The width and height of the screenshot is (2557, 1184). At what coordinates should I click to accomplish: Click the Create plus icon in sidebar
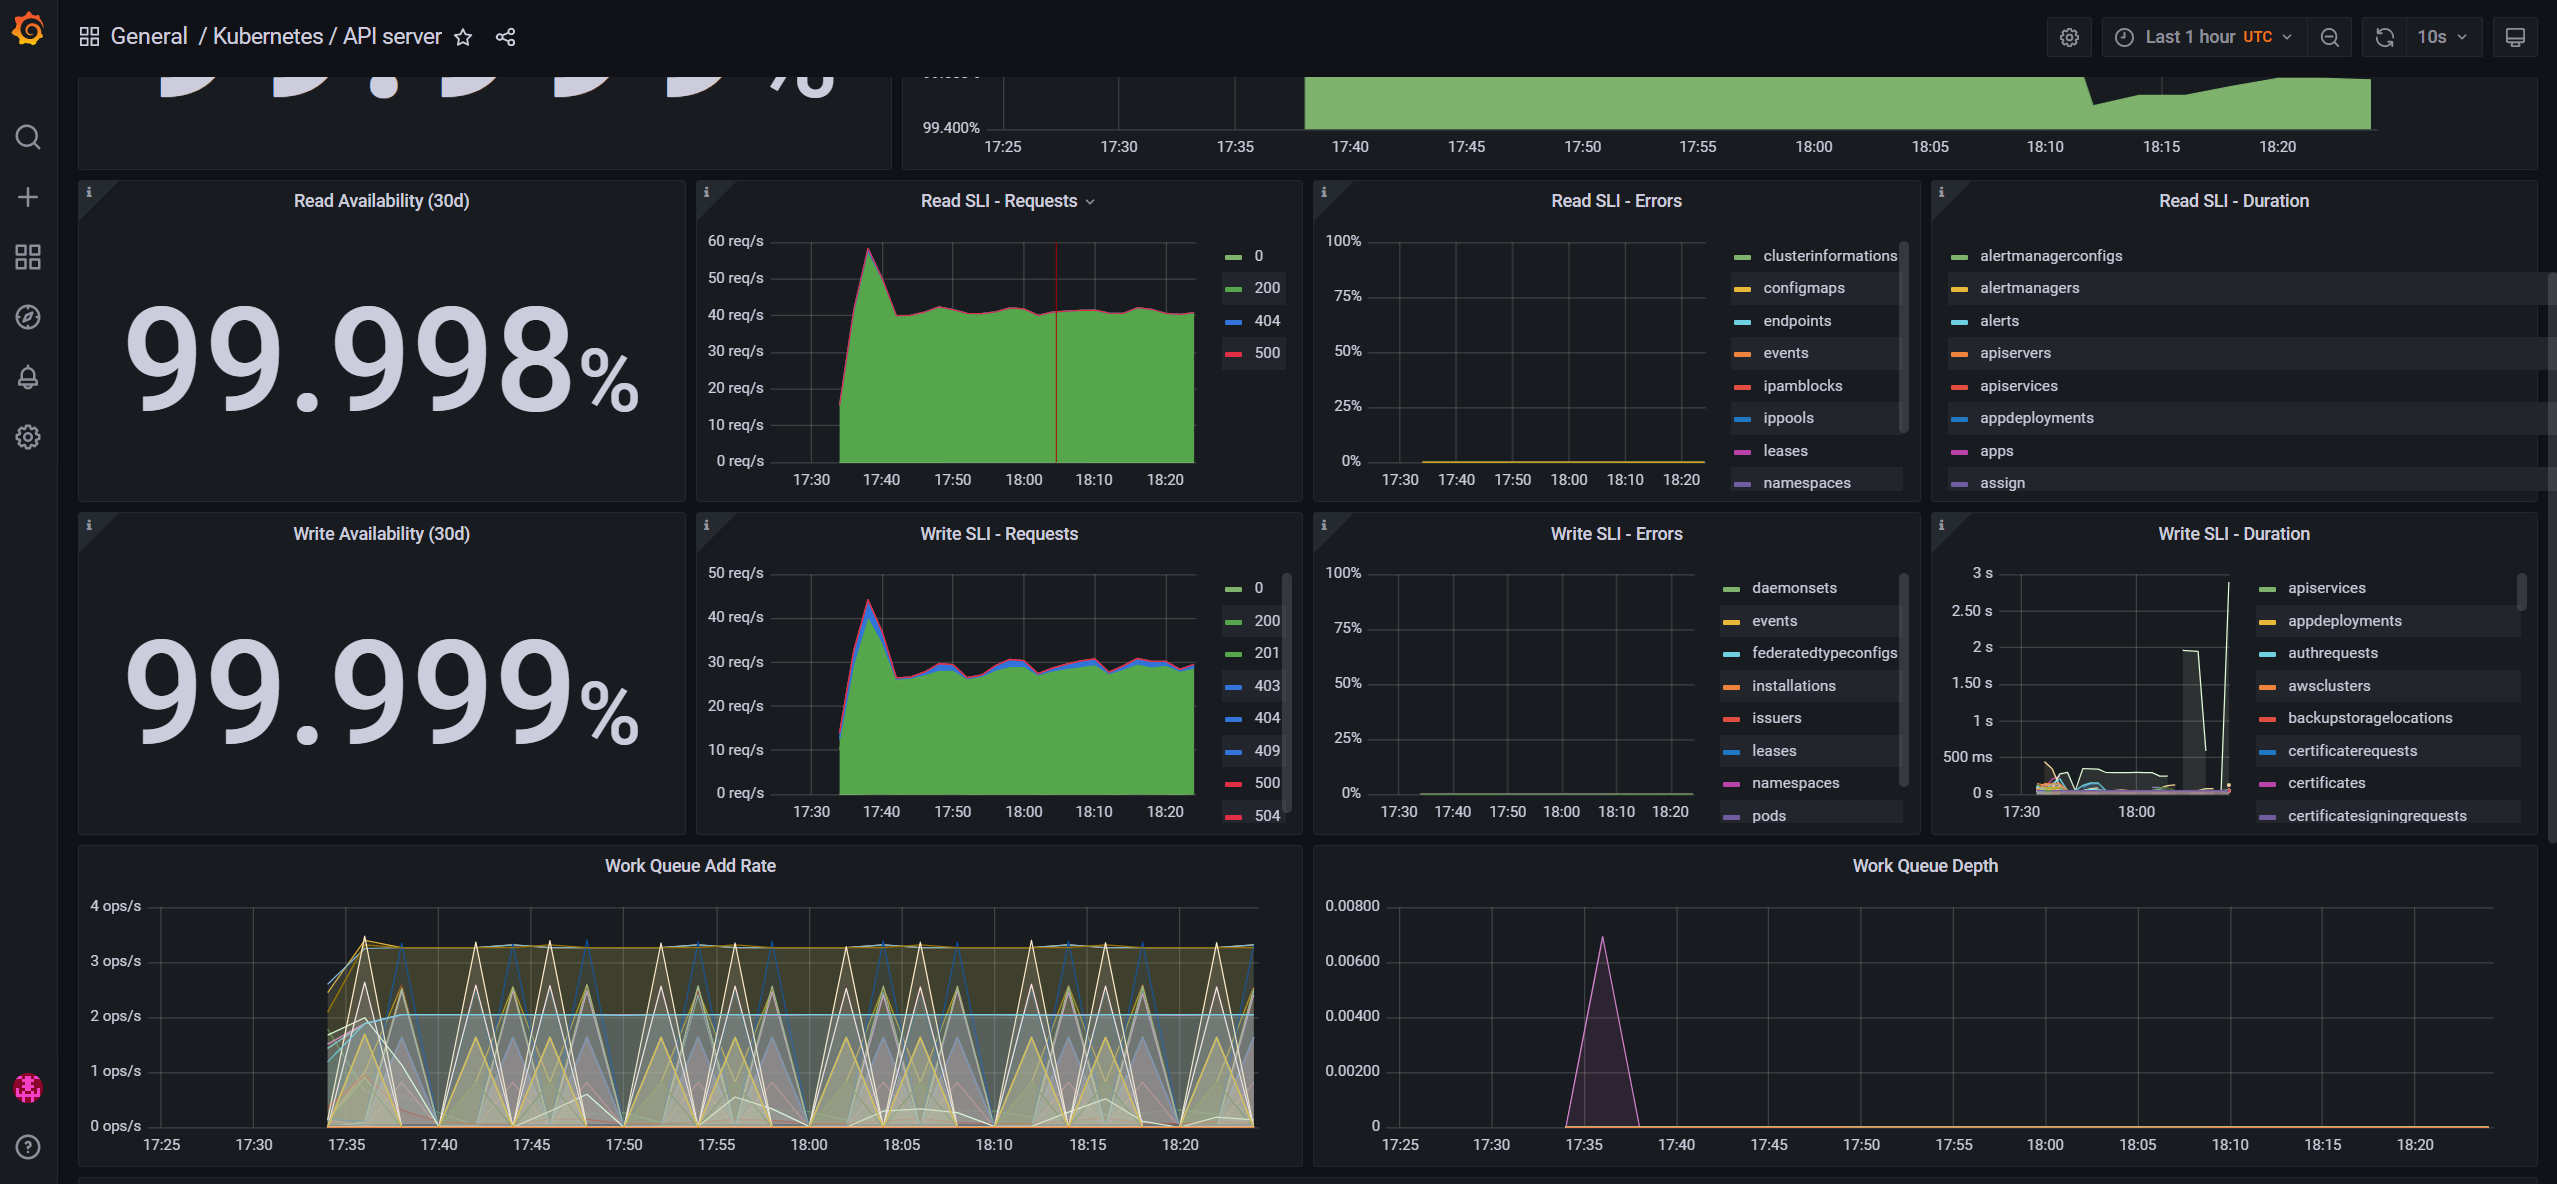(28, 197)
